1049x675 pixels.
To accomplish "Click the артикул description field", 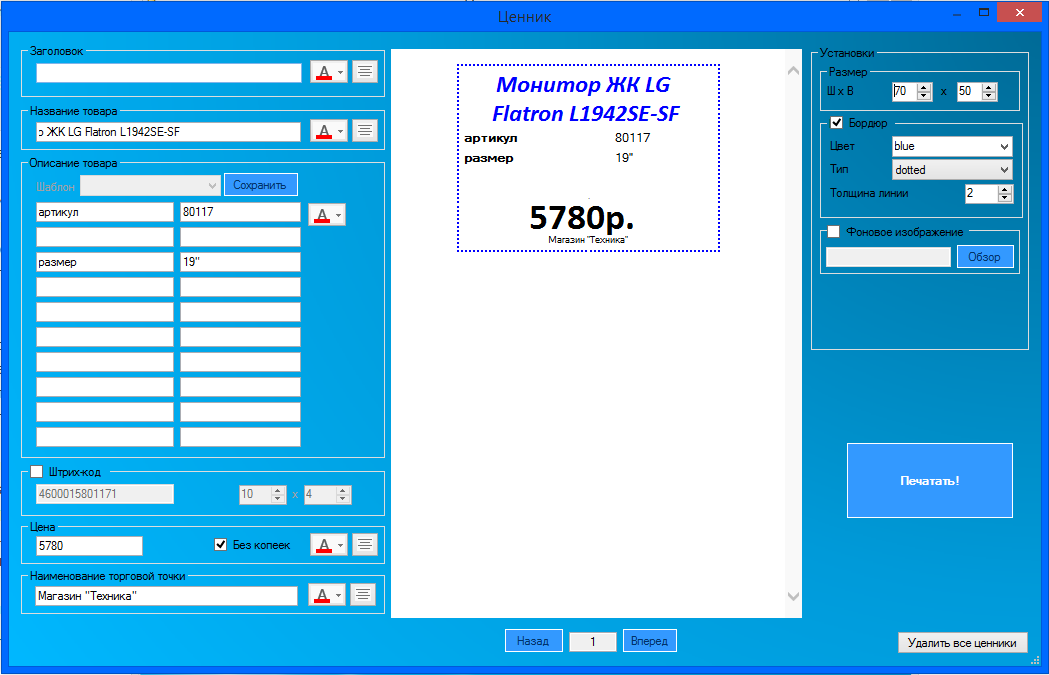I will [105, 212].
